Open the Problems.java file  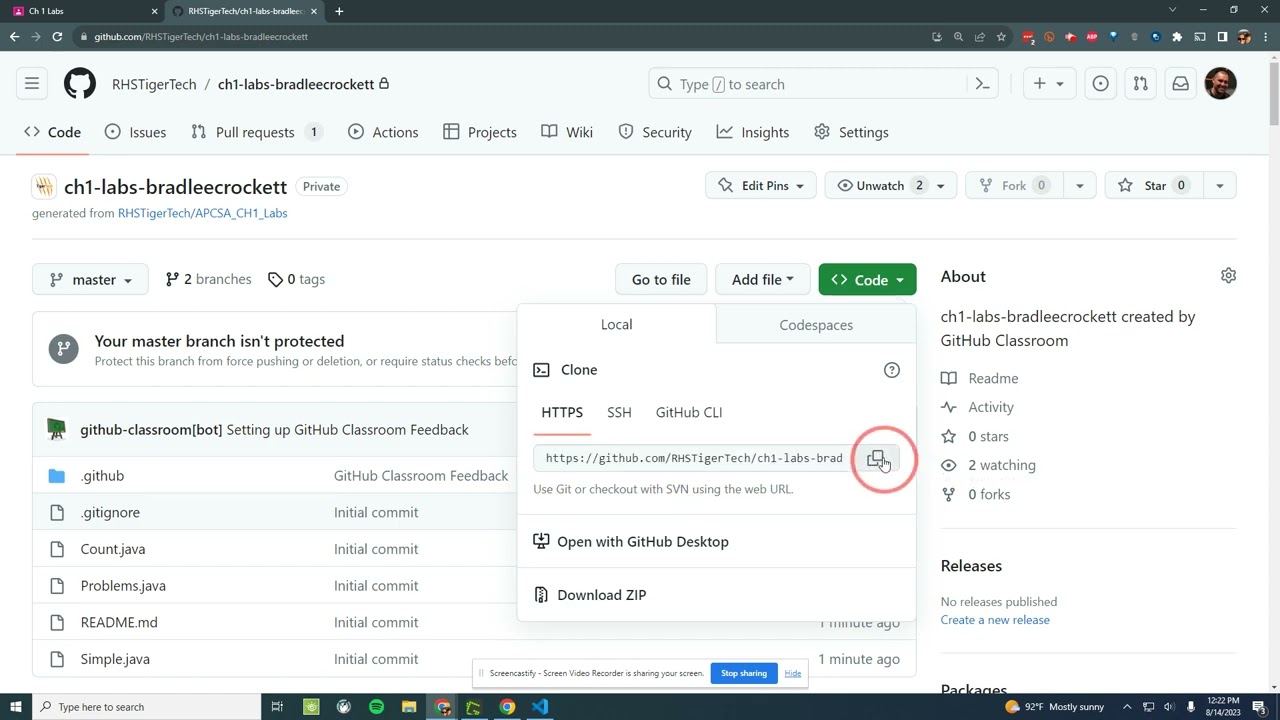click(123, 586)
